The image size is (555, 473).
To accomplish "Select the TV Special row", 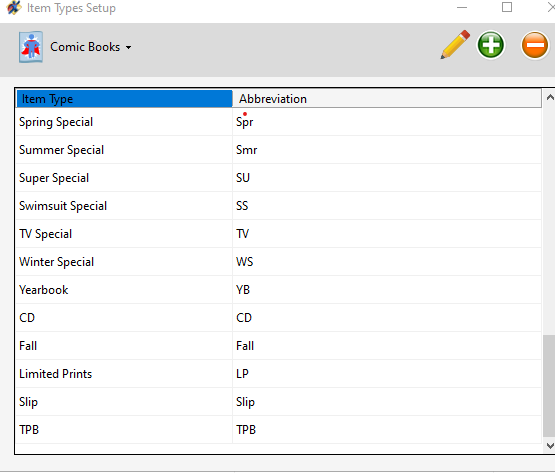I will pyautogui.click(x=279, y=234).
